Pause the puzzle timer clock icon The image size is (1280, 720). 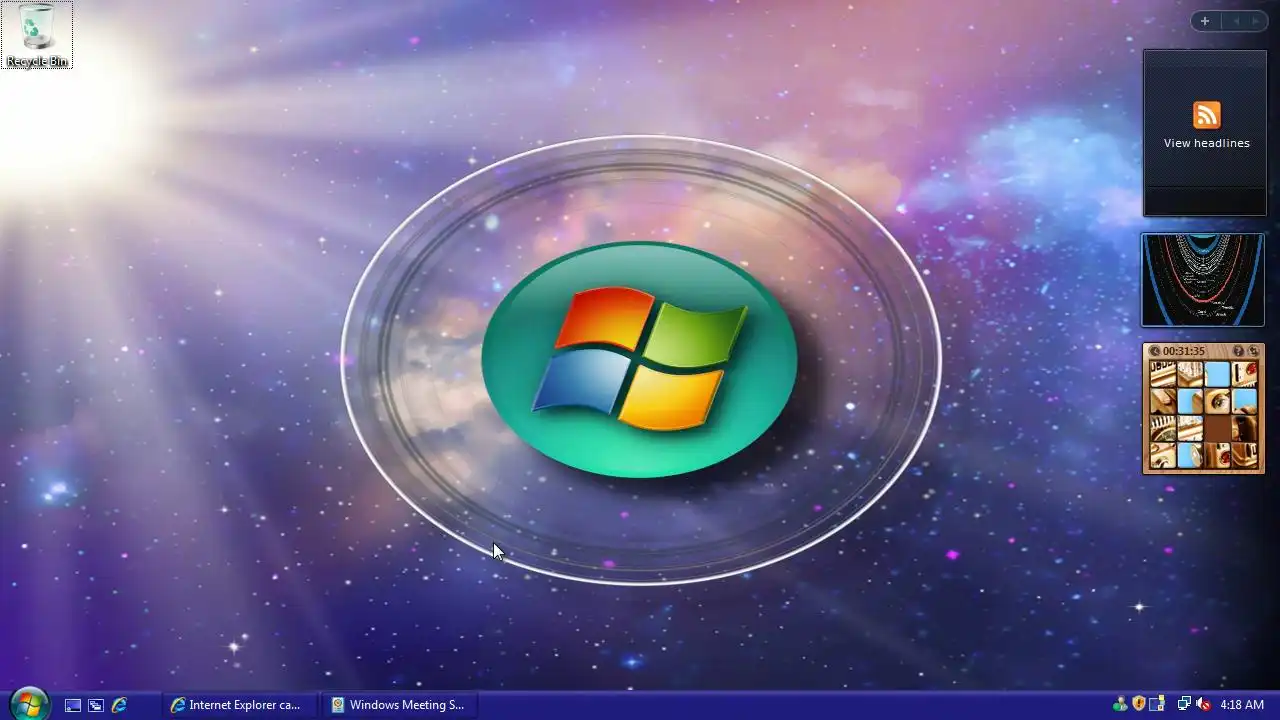pos(1154,351)
